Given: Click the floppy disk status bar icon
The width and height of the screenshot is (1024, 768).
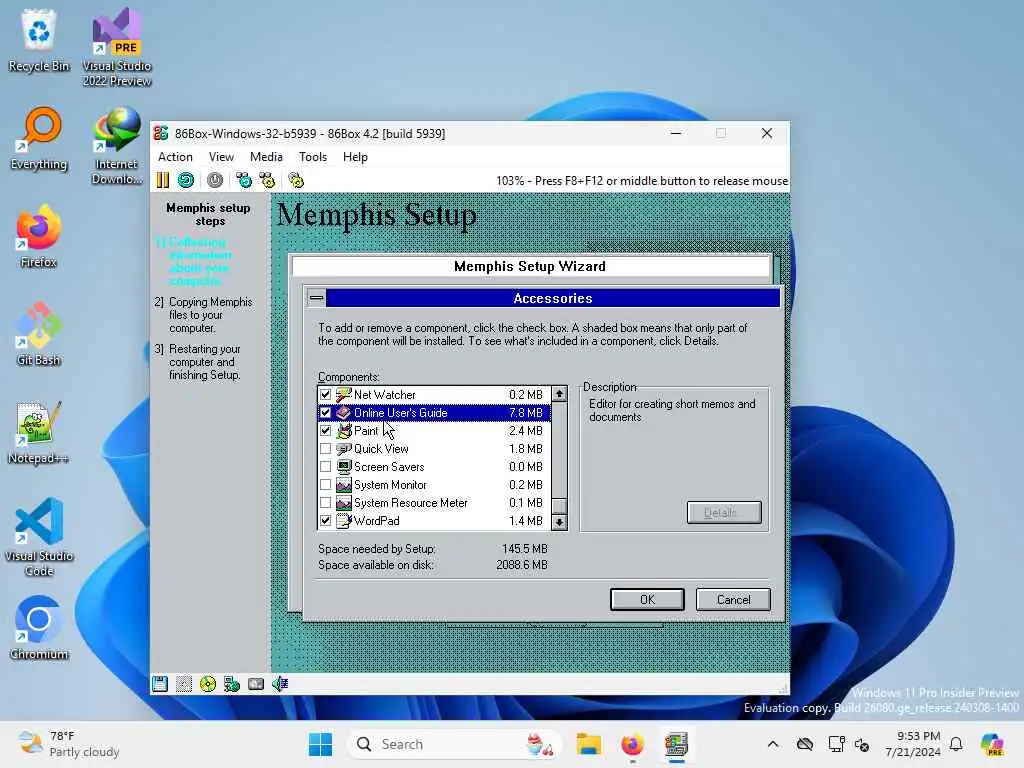Looking at the screenshot, I should point(160,684).
